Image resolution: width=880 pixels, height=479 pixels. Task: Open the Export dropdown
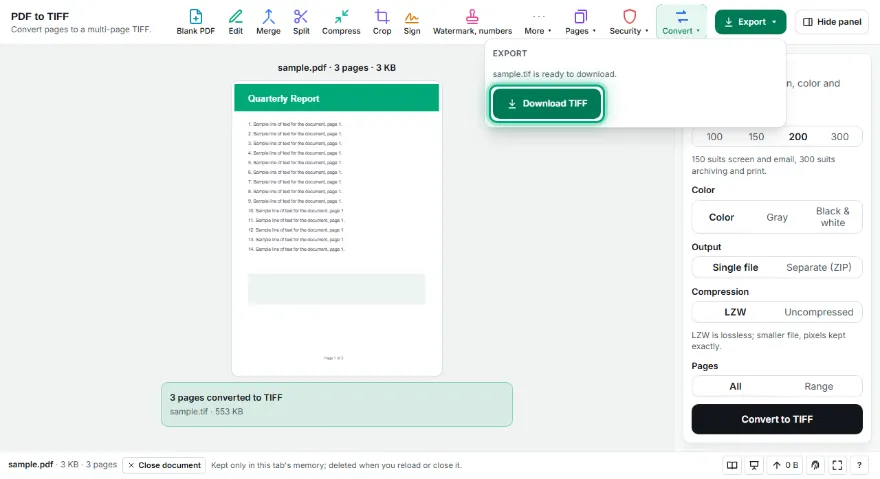(750, 22)
